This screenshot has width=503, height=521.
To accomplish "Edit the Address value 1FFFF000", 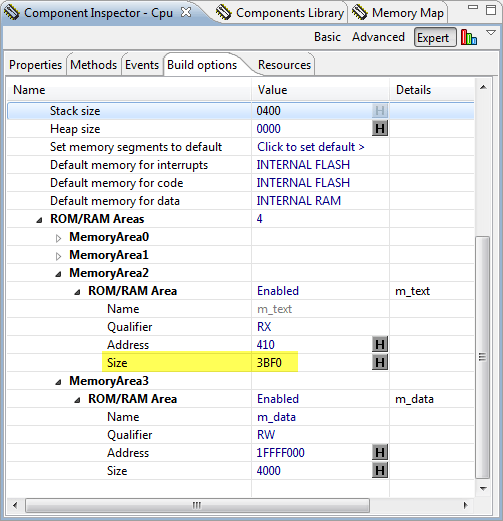I will [280, 453].
